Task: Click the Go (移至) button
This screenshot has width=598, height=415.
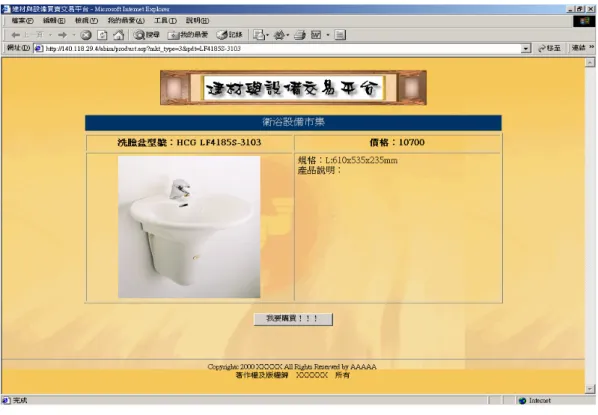Action: pyautogui.click(x=549, y=48)
